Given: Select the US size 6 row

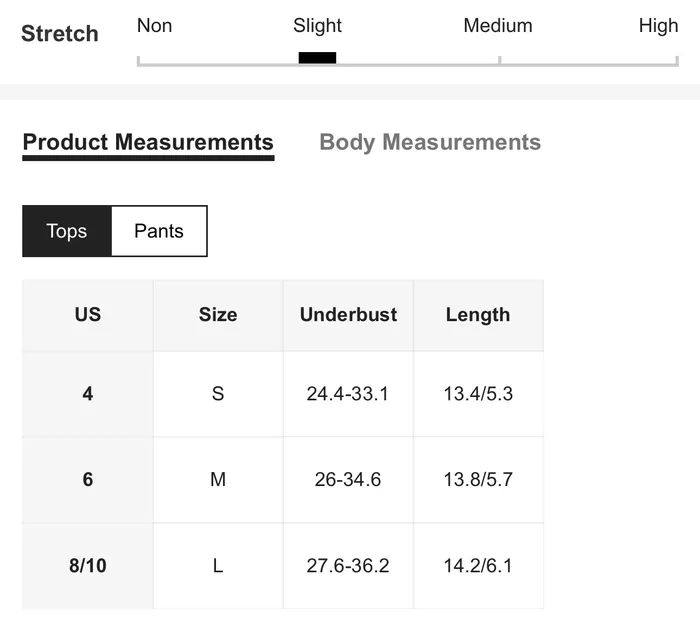Looking at the screenshot, I should (283, 480).
